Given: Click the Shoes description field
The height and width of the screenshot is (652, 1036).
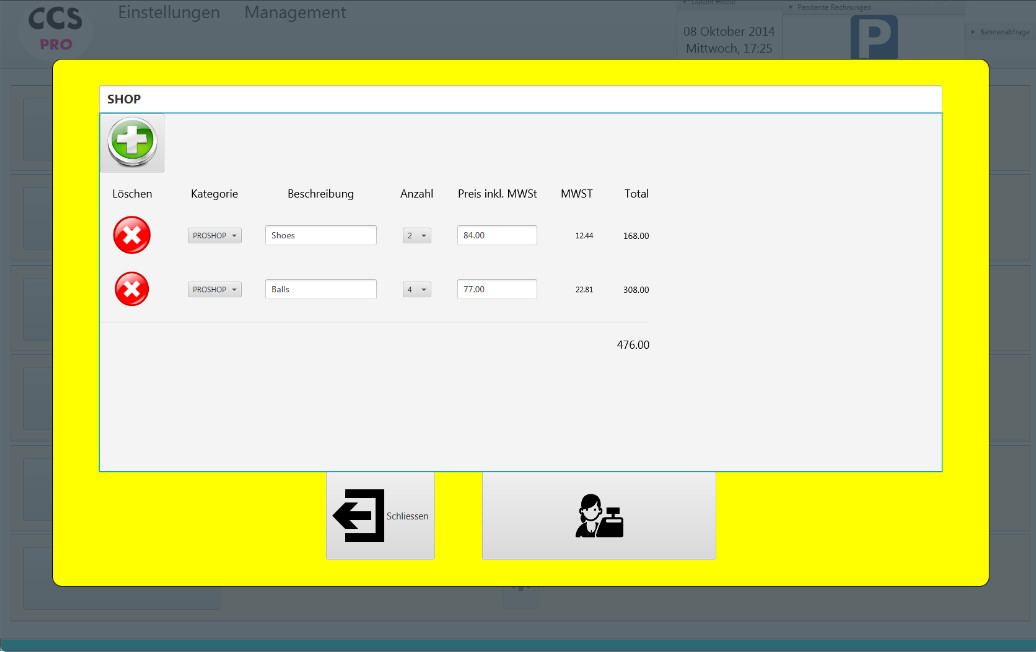Looking at the screenshot, I should pyautogui.click(x=320, y=236).
